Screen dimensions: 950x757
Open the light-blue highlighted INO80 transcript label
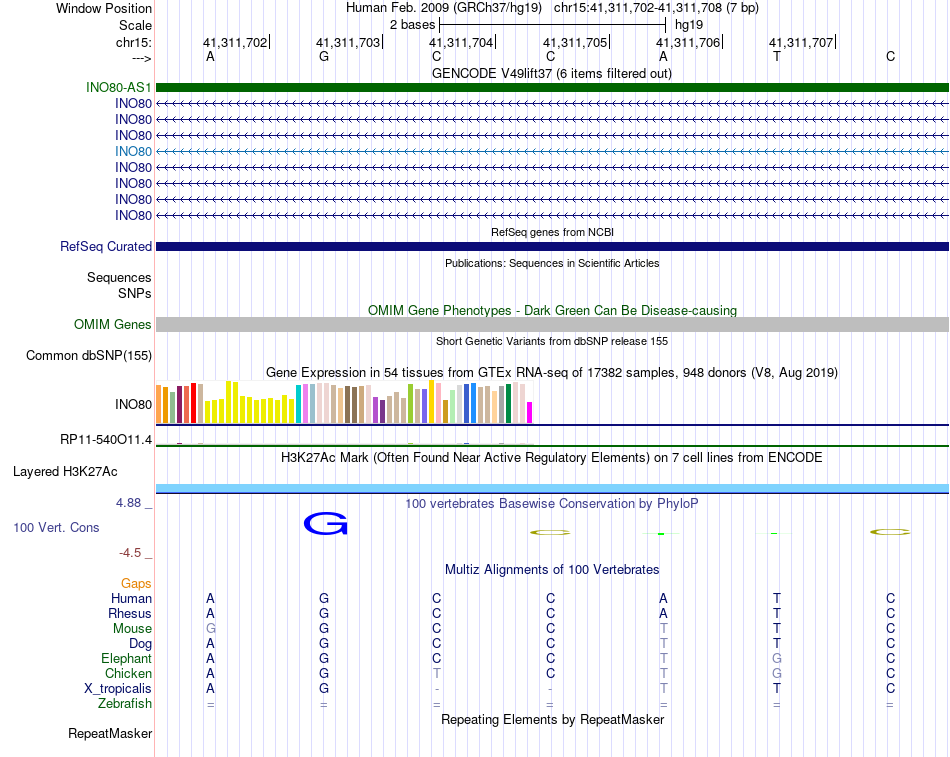click(x=133, y=152)
